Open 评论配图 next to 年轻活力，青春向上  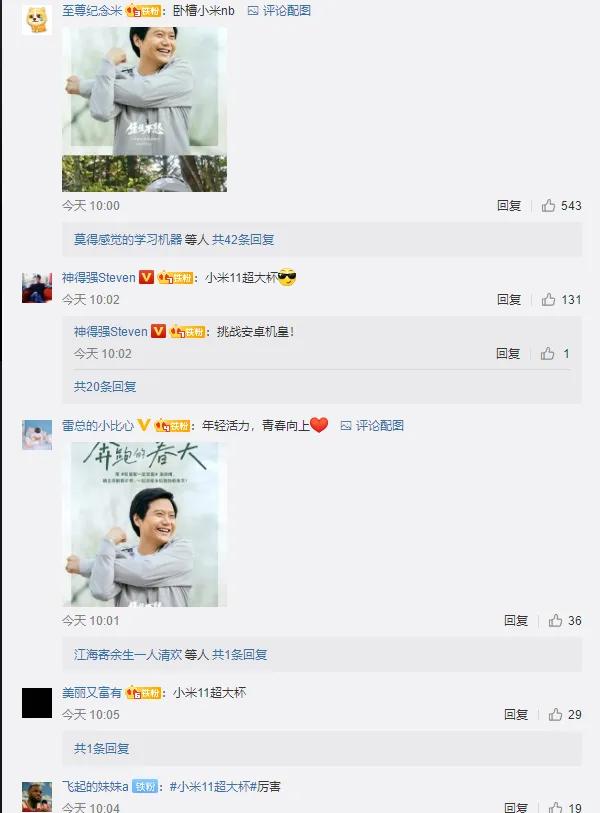click(x=372, y=426)
